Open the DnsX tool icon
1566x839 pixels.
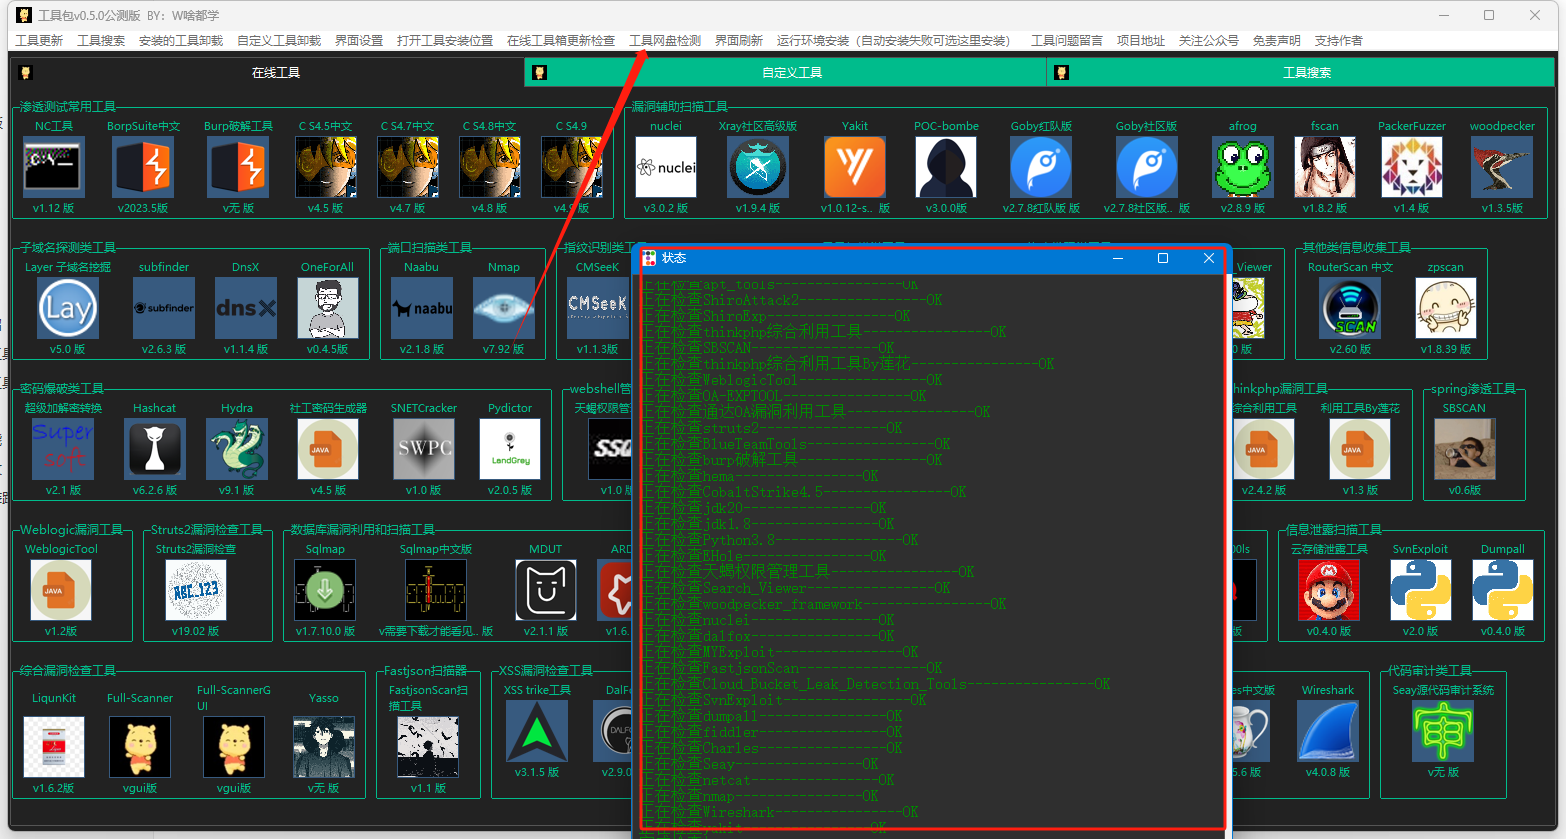point(246,308)
